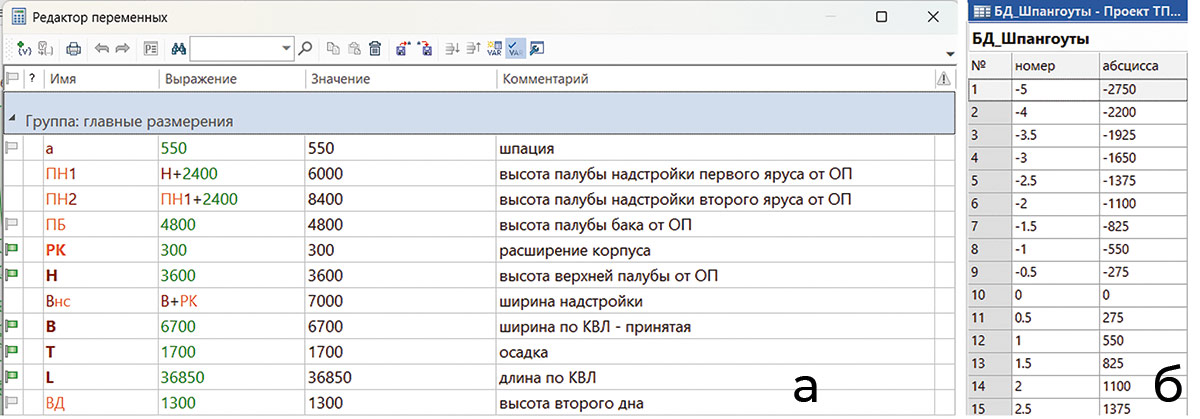Open the editor settings wrench icon

[537, 48]
